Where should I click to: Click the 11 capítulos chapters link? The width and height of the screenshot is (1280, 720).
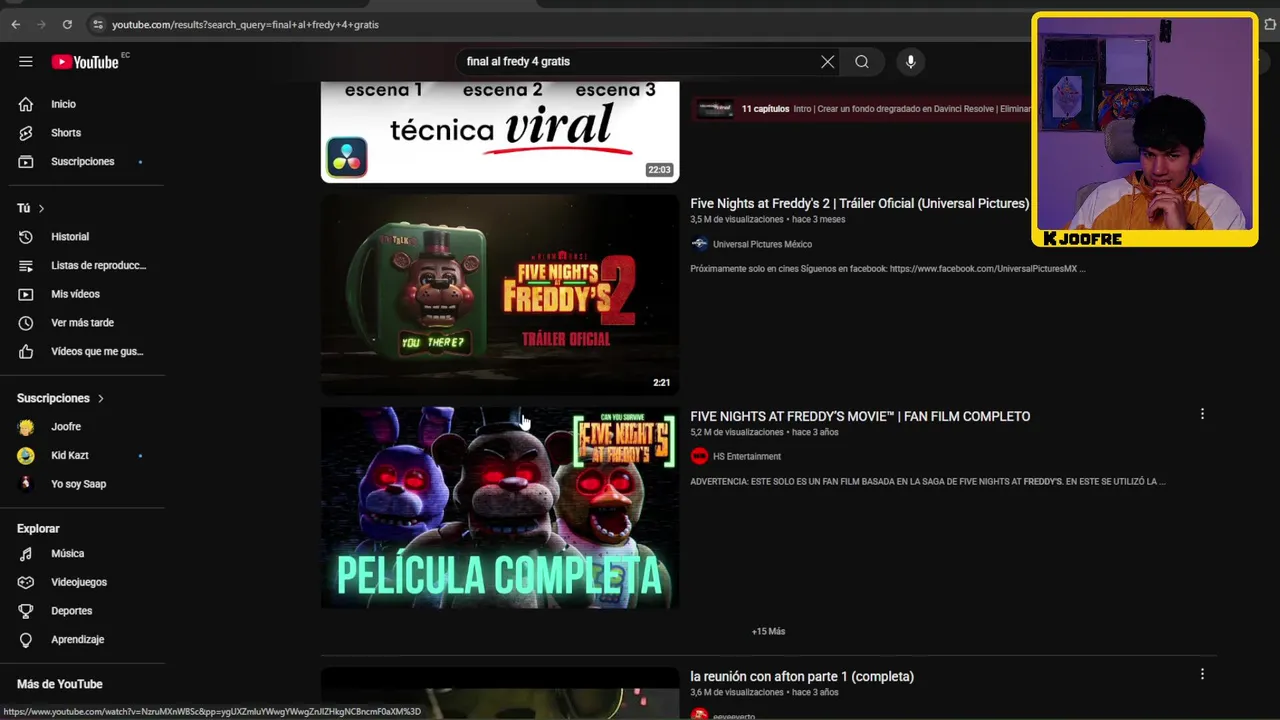click(x=765, y=109)
